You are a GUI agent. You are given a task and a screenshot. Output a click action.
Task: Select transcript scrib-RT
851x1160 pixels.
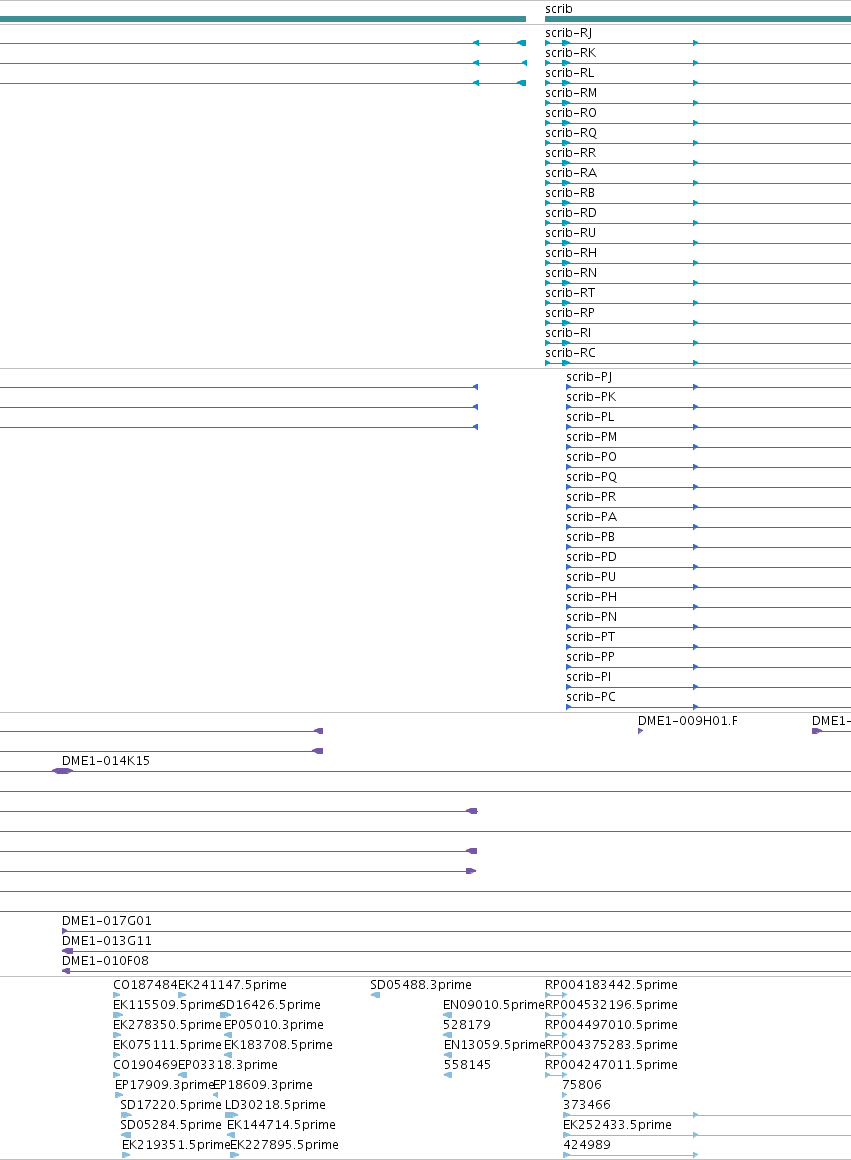click(570, 292)
